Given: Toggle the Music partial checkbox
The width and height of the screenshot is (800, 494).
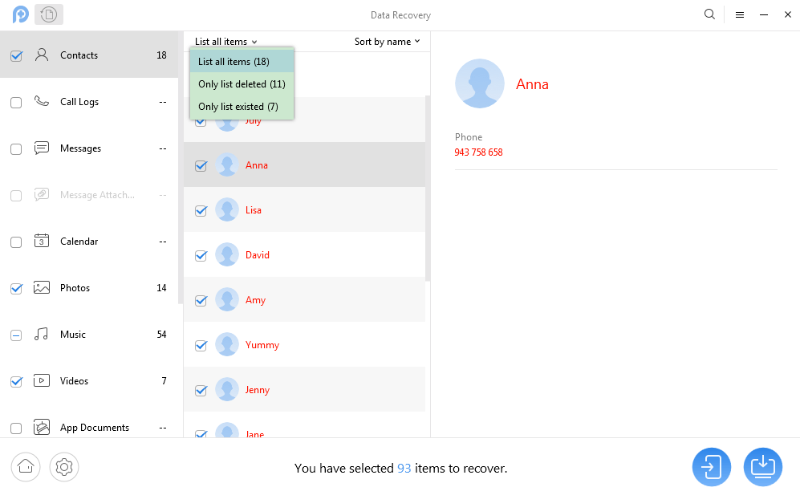Looking at the screenshot, I should pyautogui.click(x=16, y=335).
